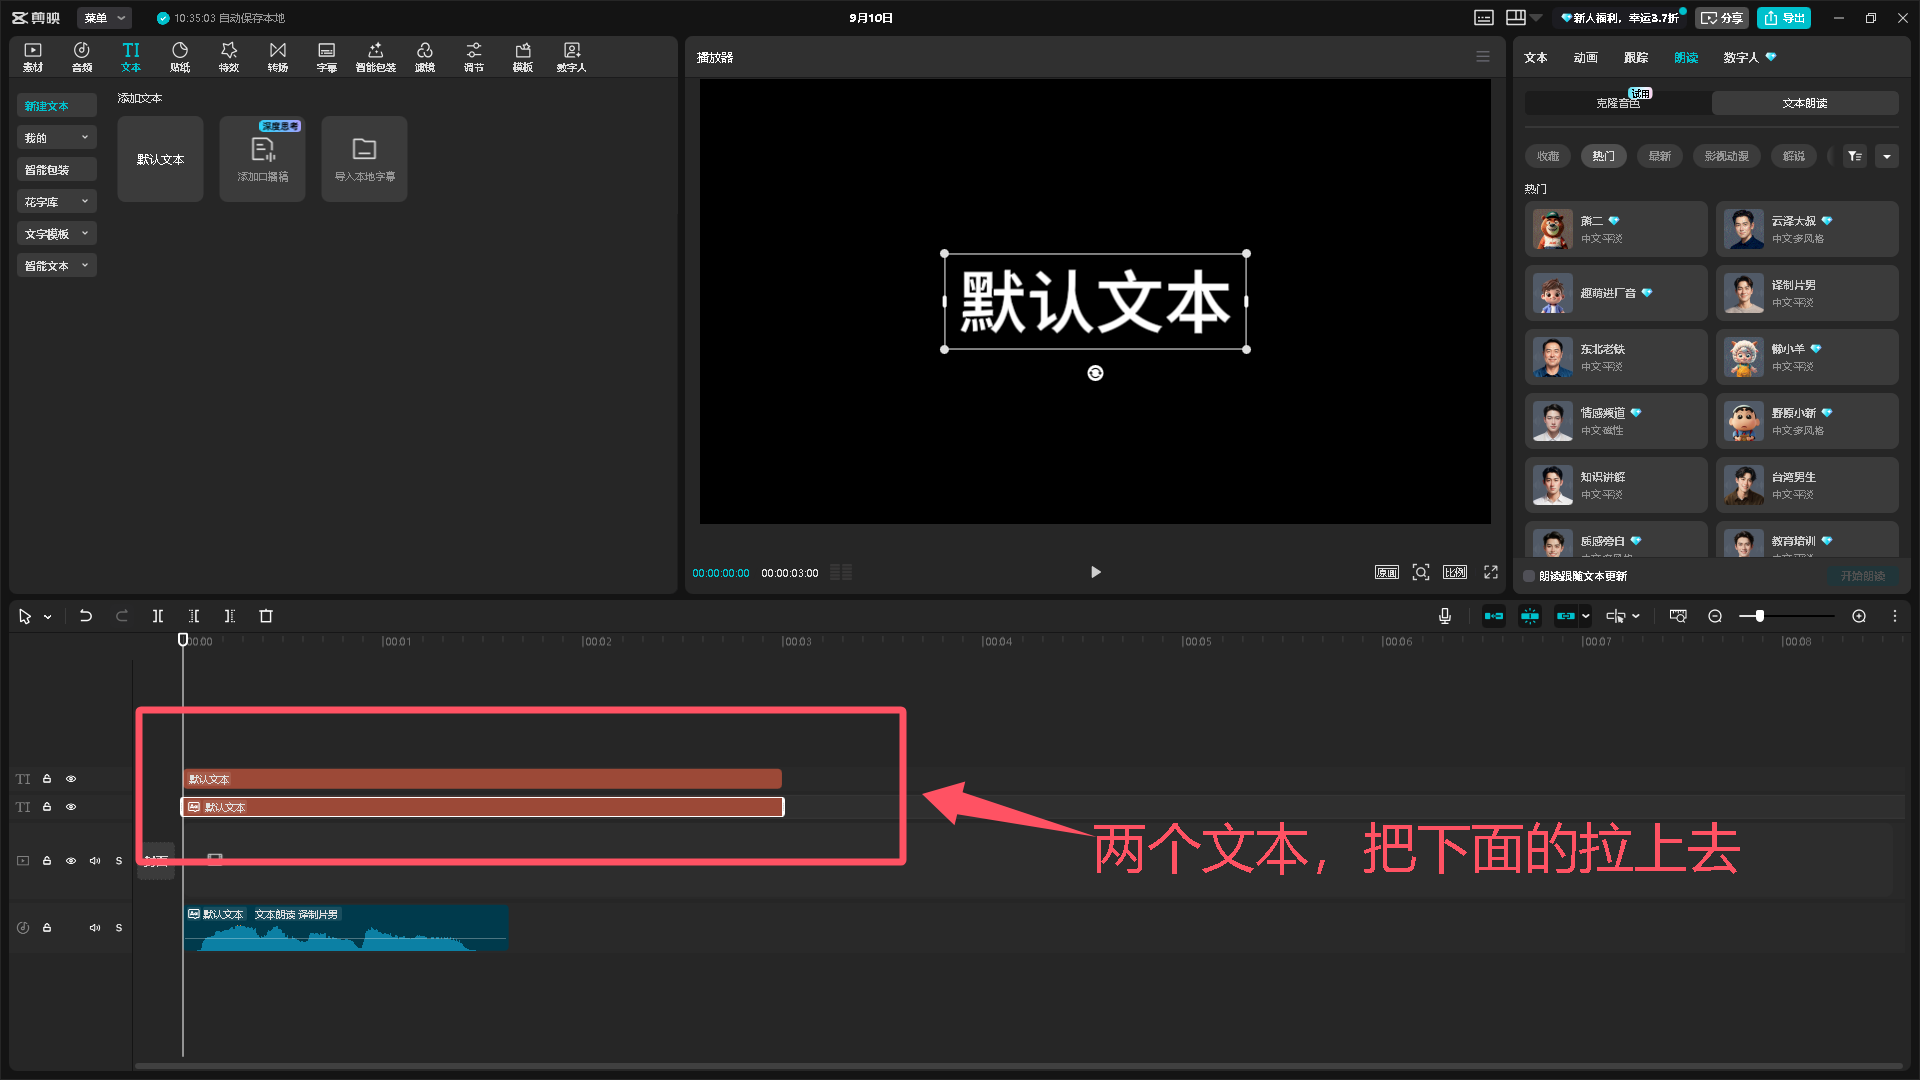Expand the 花字库 category

tap(56, 202)
